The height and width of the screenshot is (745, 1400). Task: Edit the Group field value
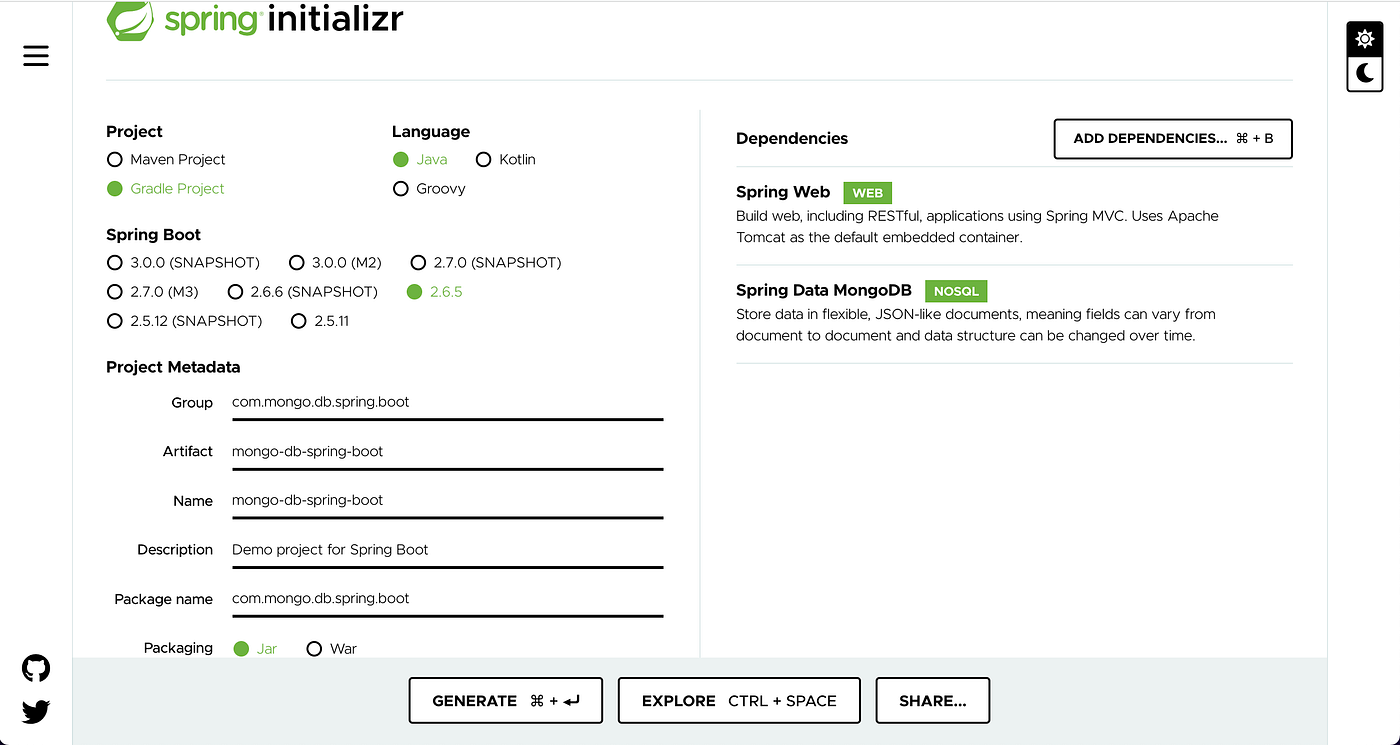coord(447,402)
